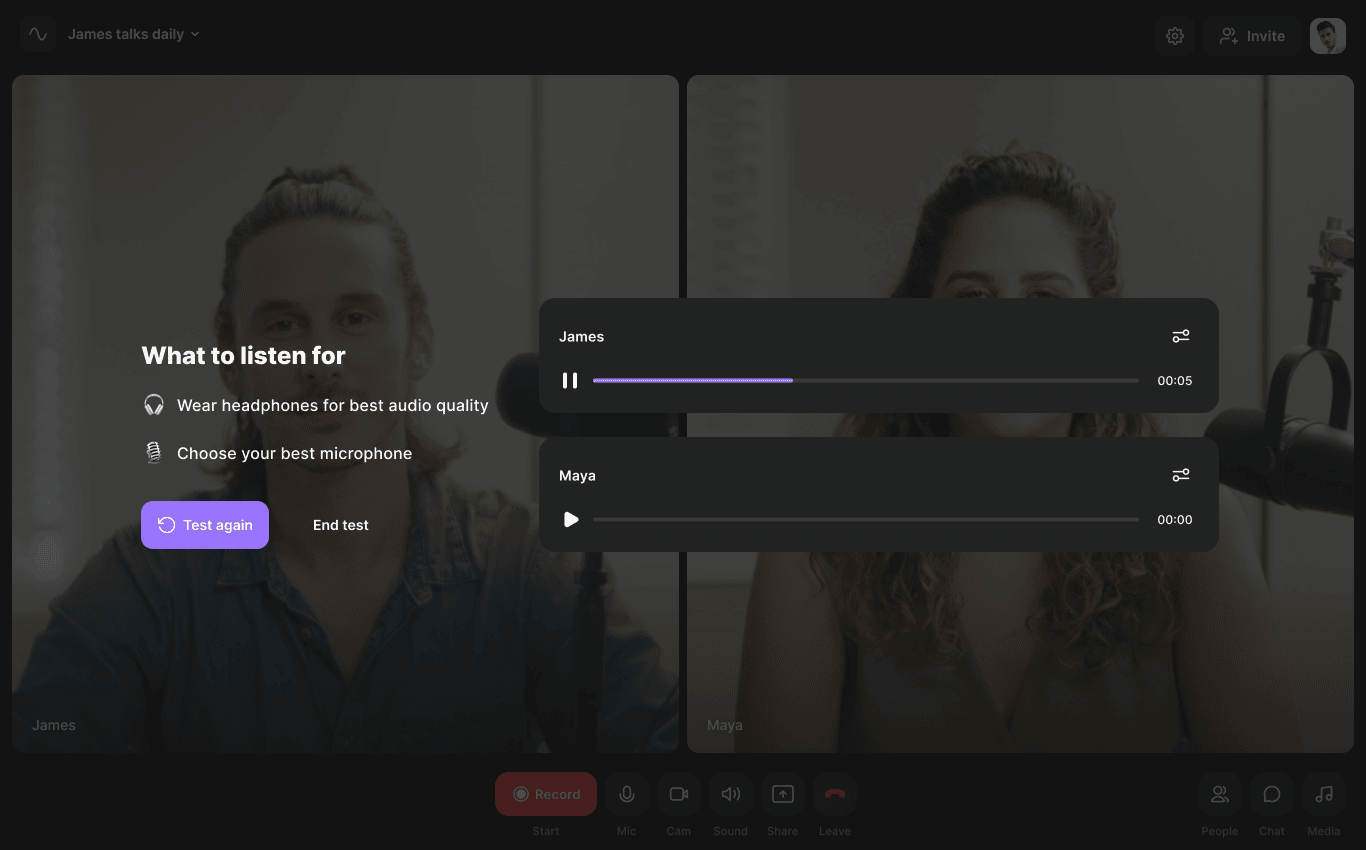Seek on James's audio progress bar
This screenshot has width=1366, height=850.
point(865,381)
